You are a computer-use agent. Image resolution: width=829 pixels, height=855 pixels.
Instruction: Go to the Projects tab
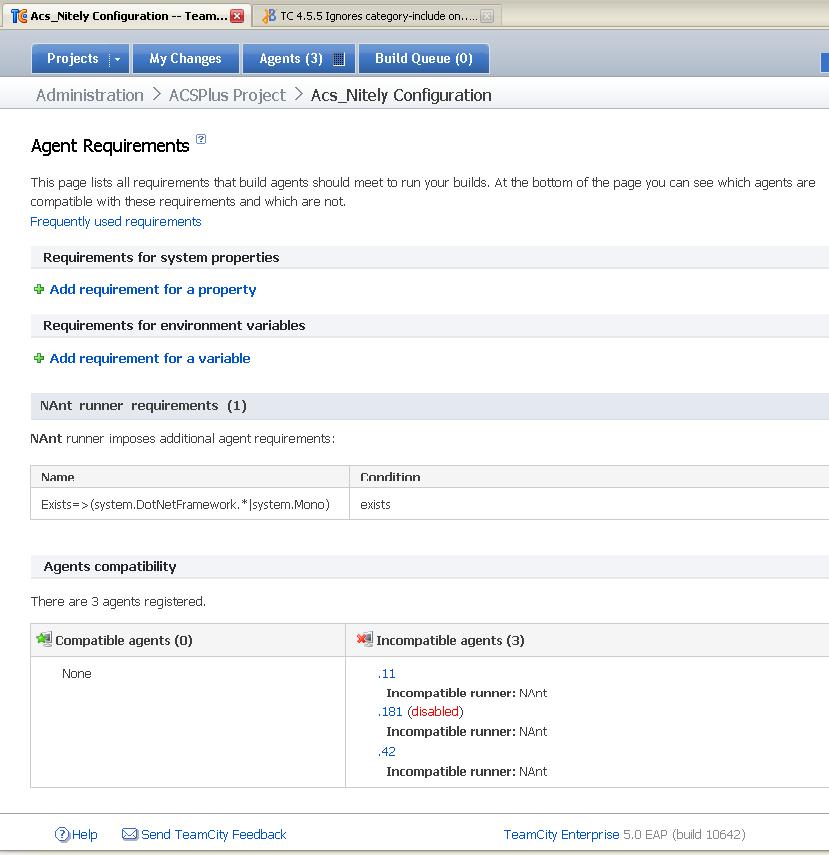pos(73,58)
